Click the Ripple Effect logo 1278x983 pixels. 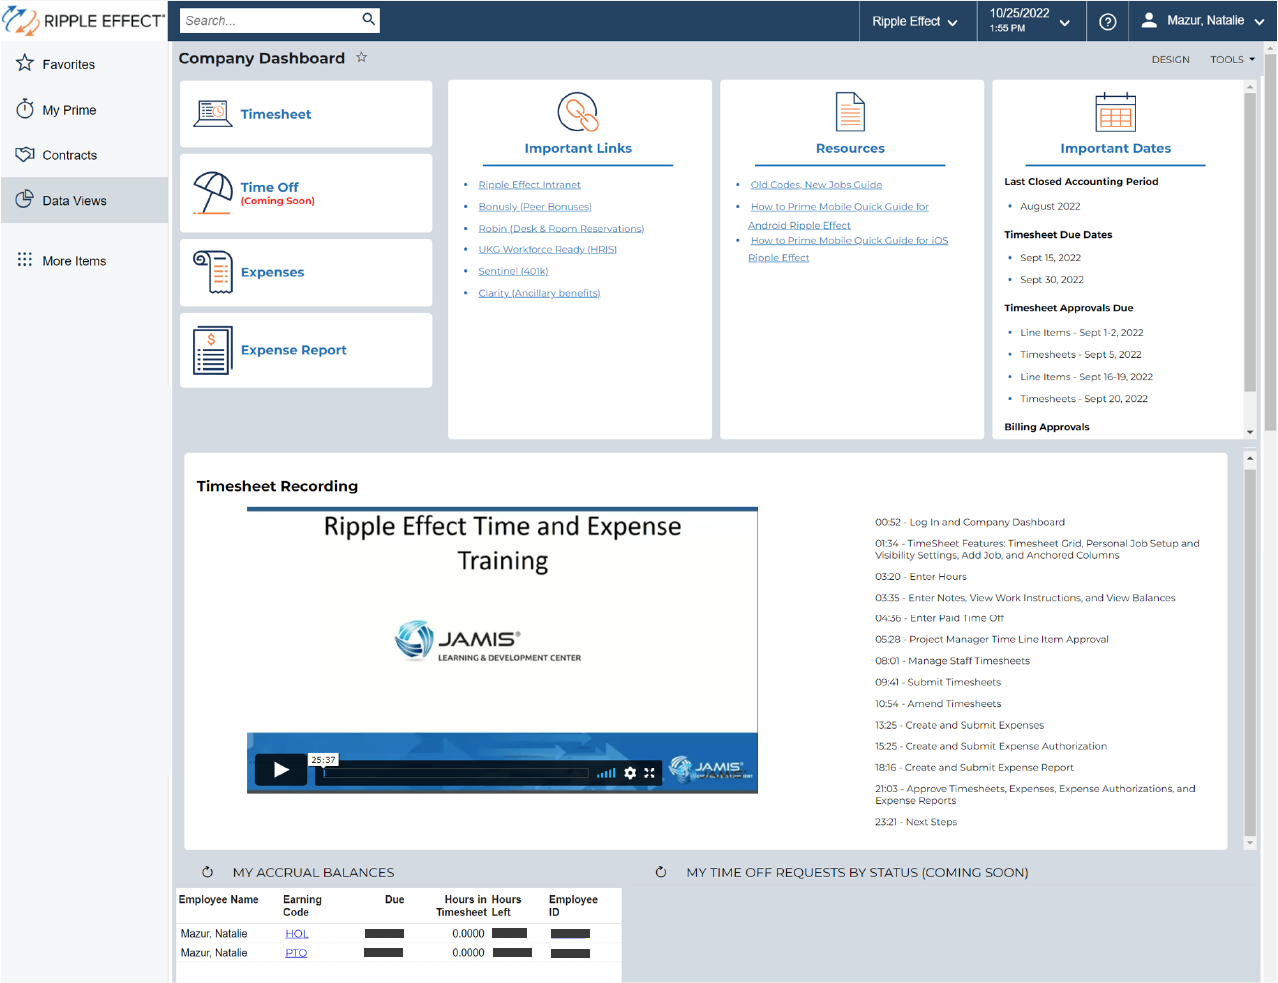83,20
